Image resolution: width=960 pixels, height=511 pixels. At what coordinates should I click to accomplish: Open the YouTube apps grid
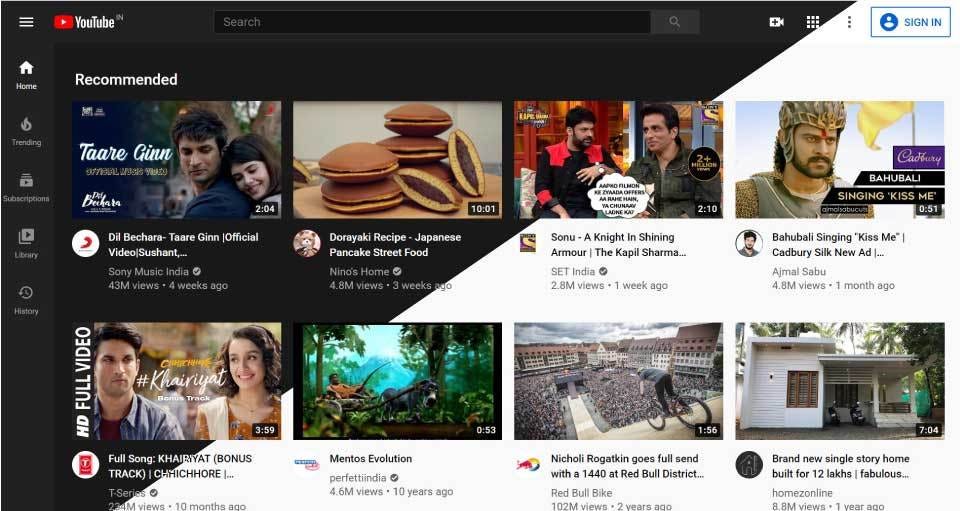[812, 22]
